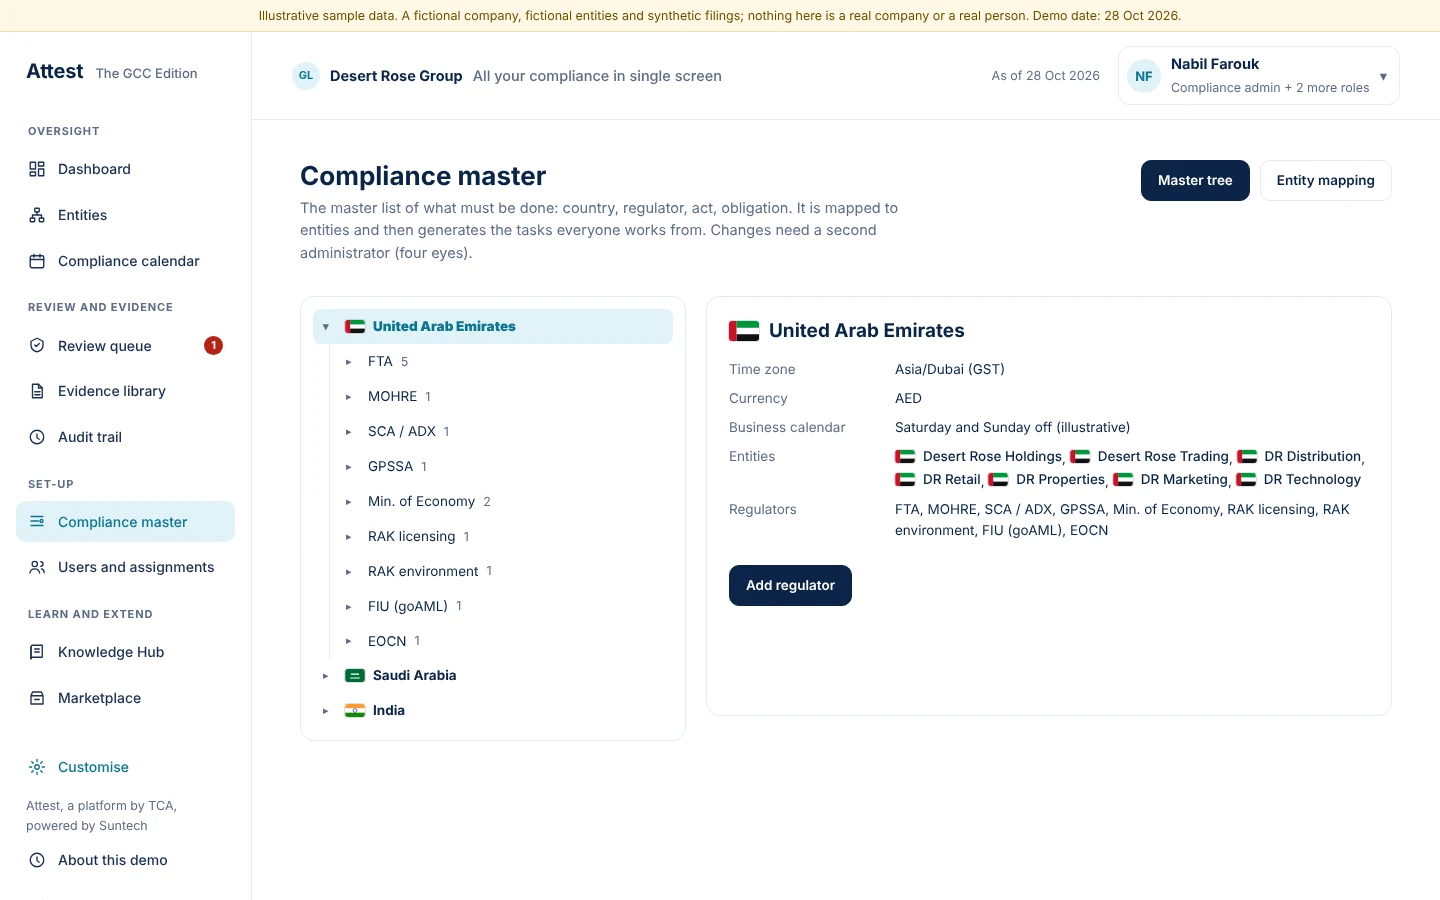
Task: Collapse the United Arab Emirates tree node
Action: tap(326, 327)
